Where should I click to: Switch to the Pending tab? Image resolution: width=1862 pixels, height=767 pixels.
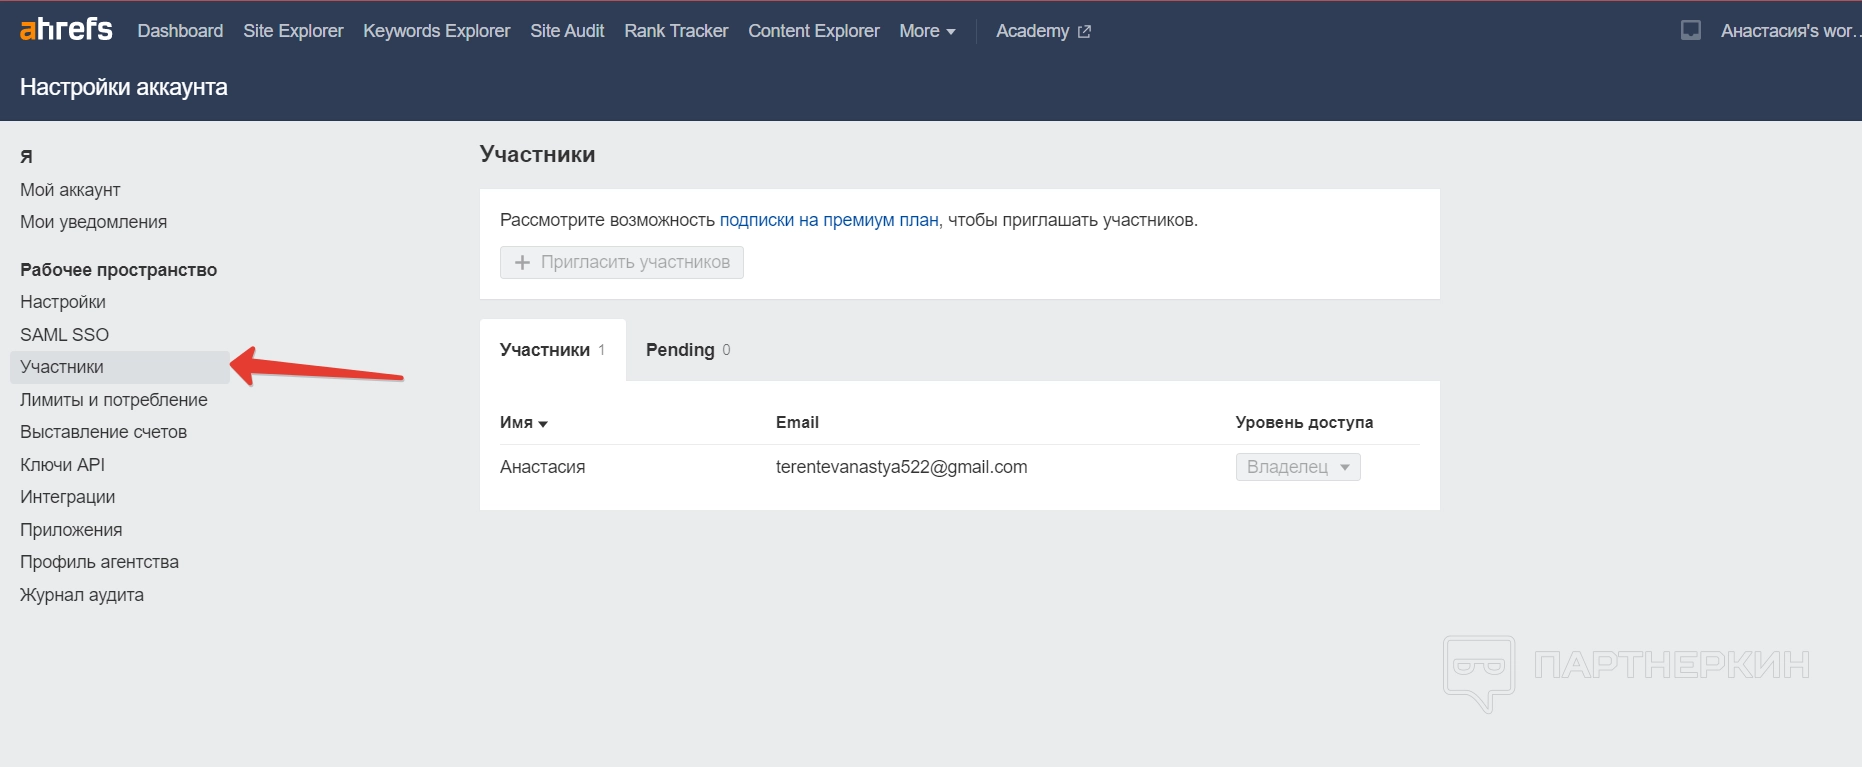(x=687, y=350)
